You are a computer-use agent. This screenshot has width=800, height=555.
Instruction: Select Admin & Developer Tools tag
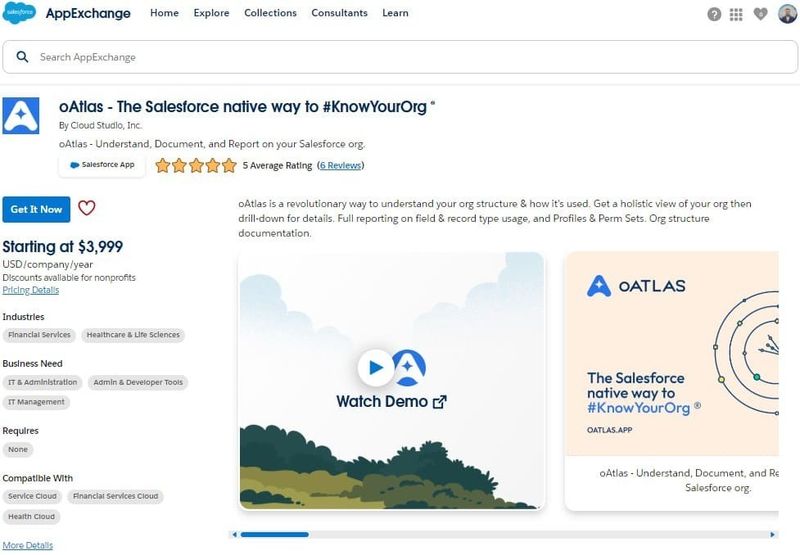[x=138, y=382]
